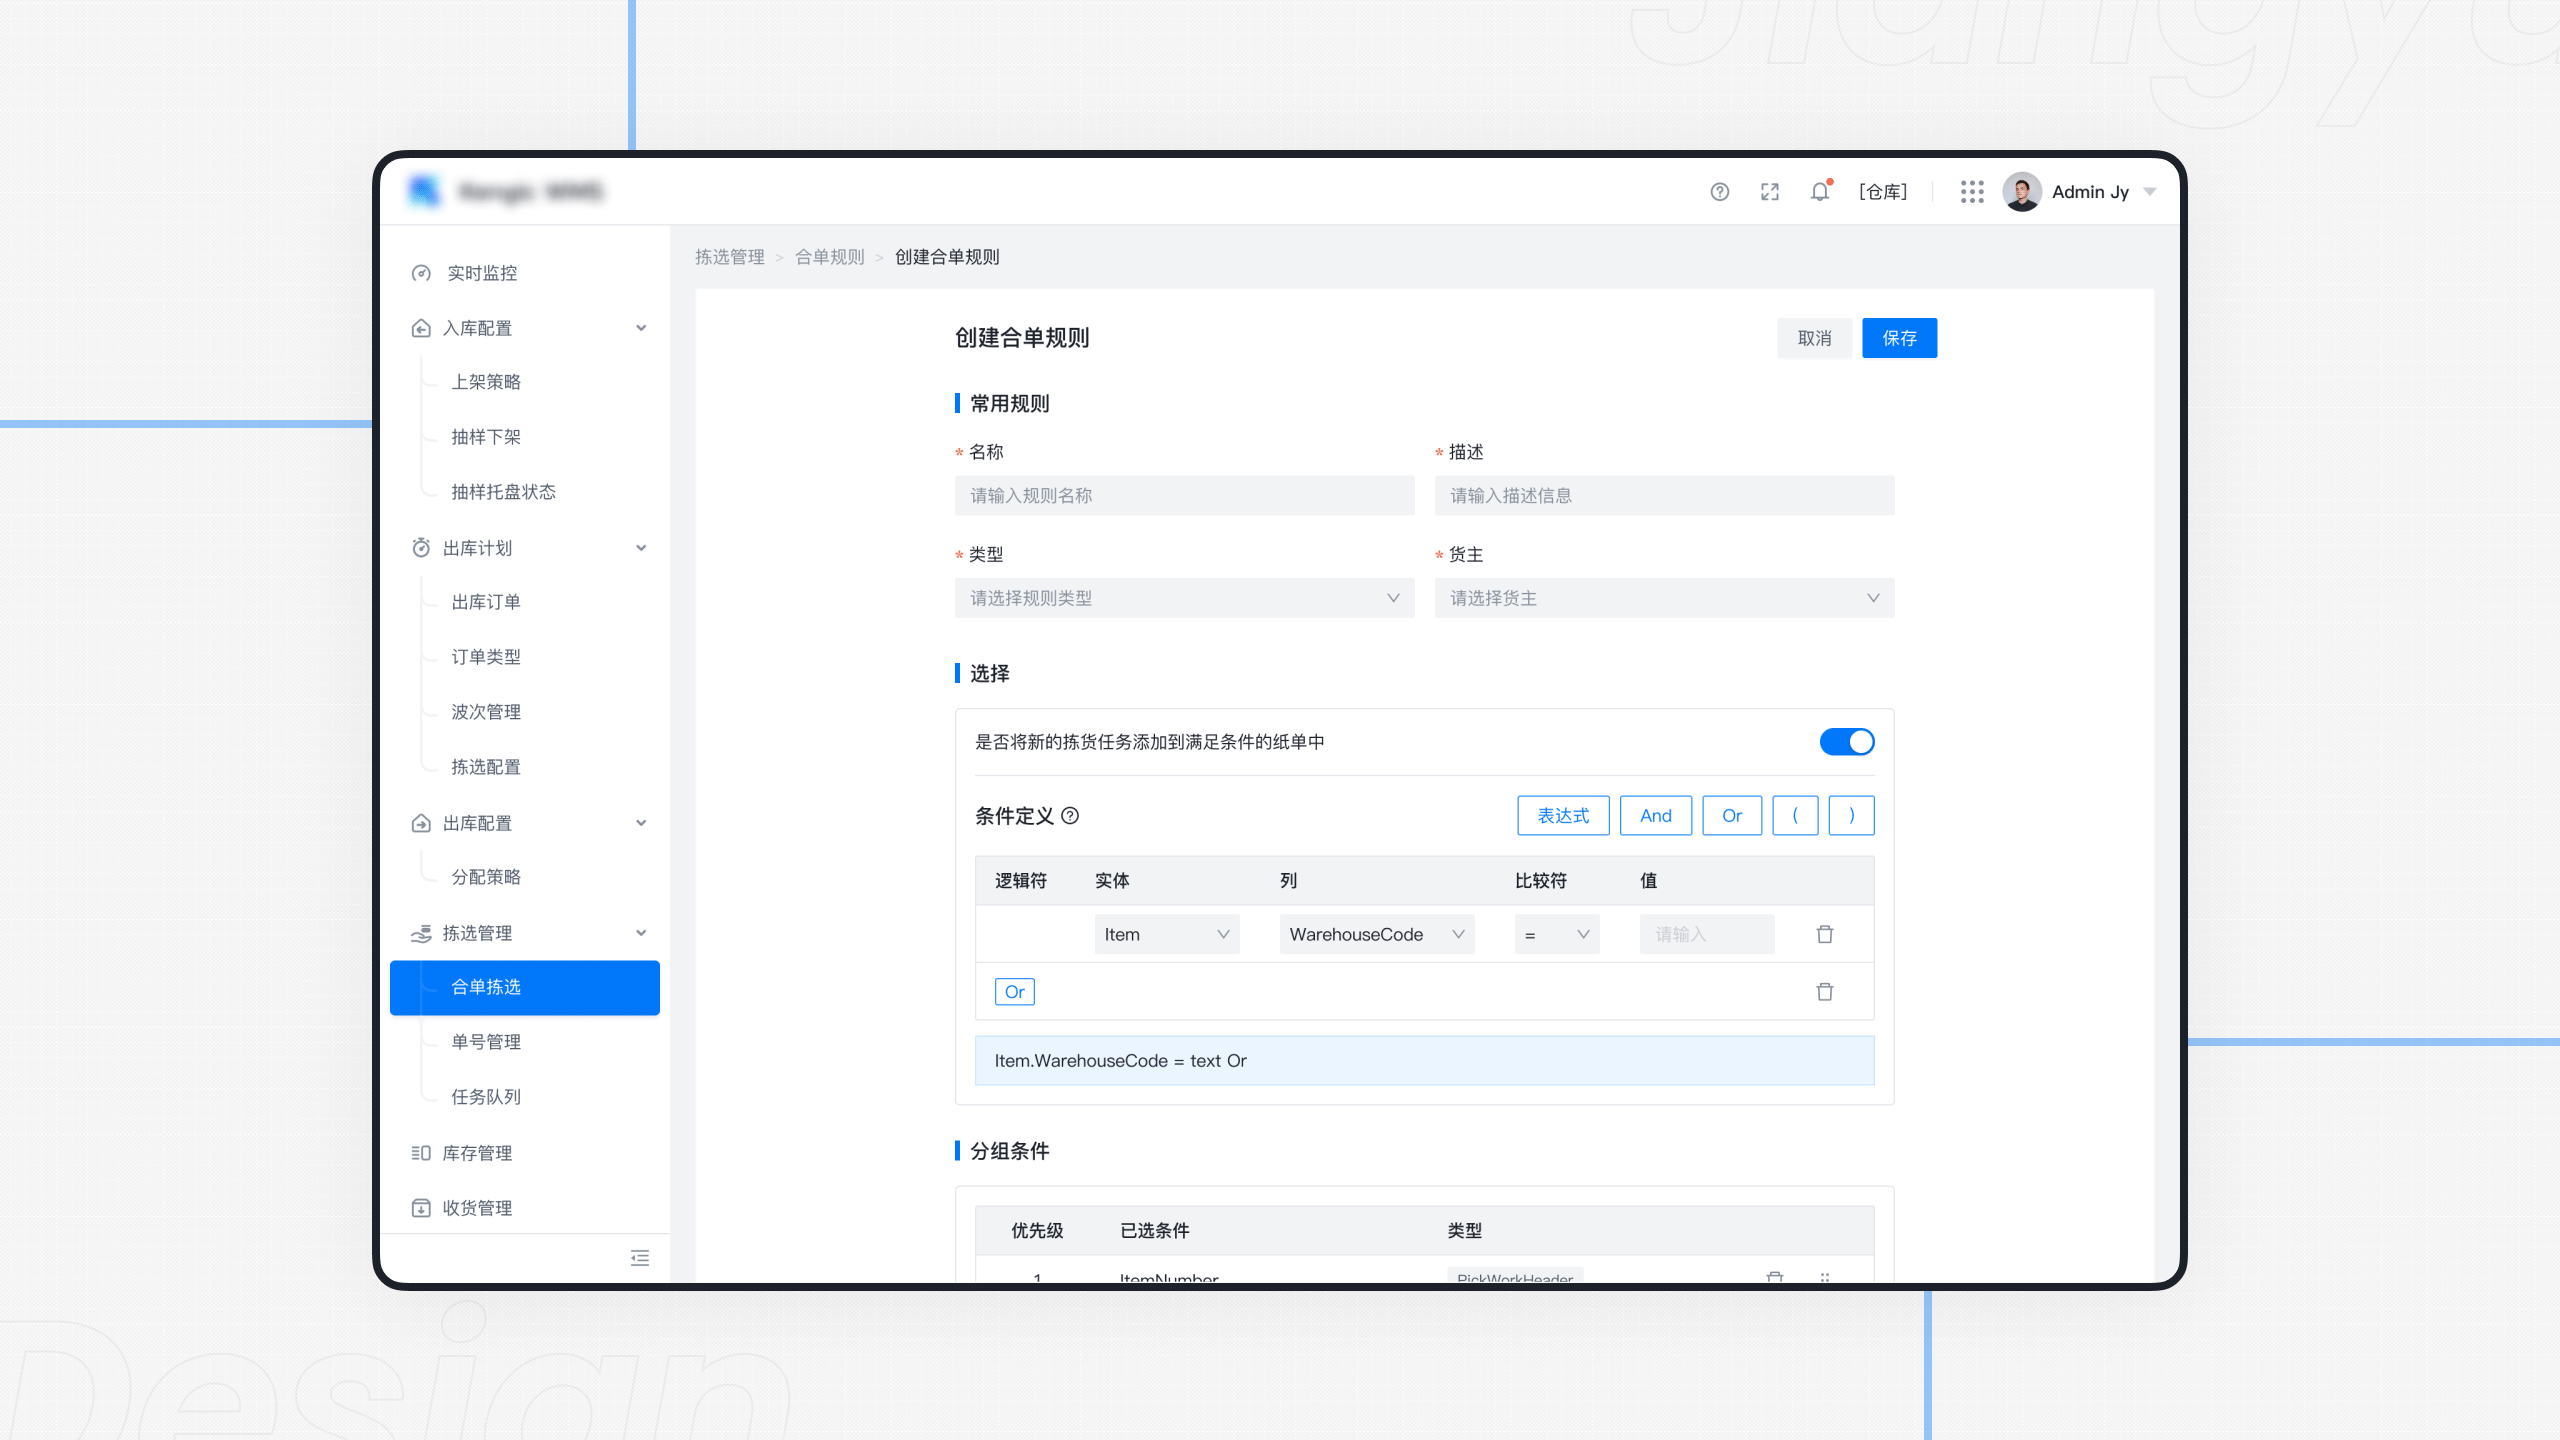
Task: Delete the Item condition row via trash icon
Action: click(x=1824, y=933)
